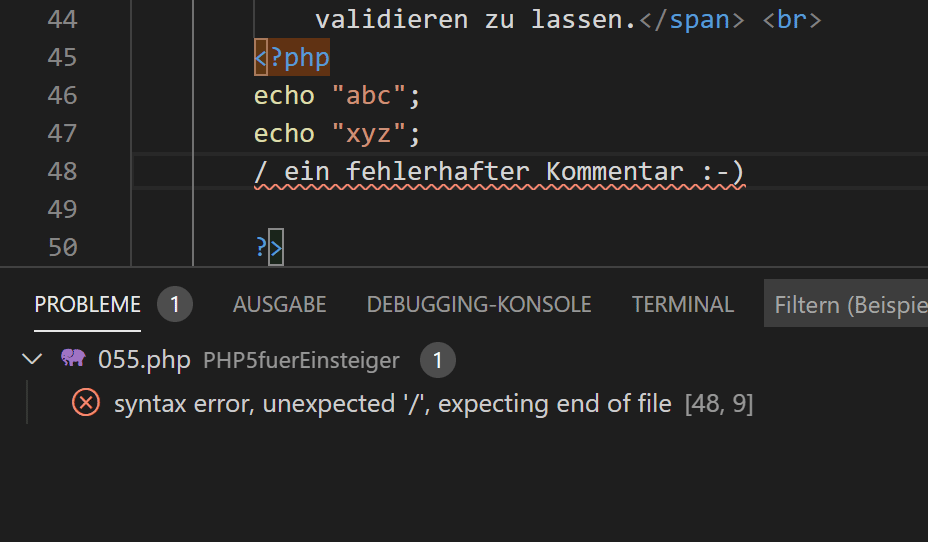Click the PHP elephant file icon
928x542 pixels.
(x=73, y=359)
